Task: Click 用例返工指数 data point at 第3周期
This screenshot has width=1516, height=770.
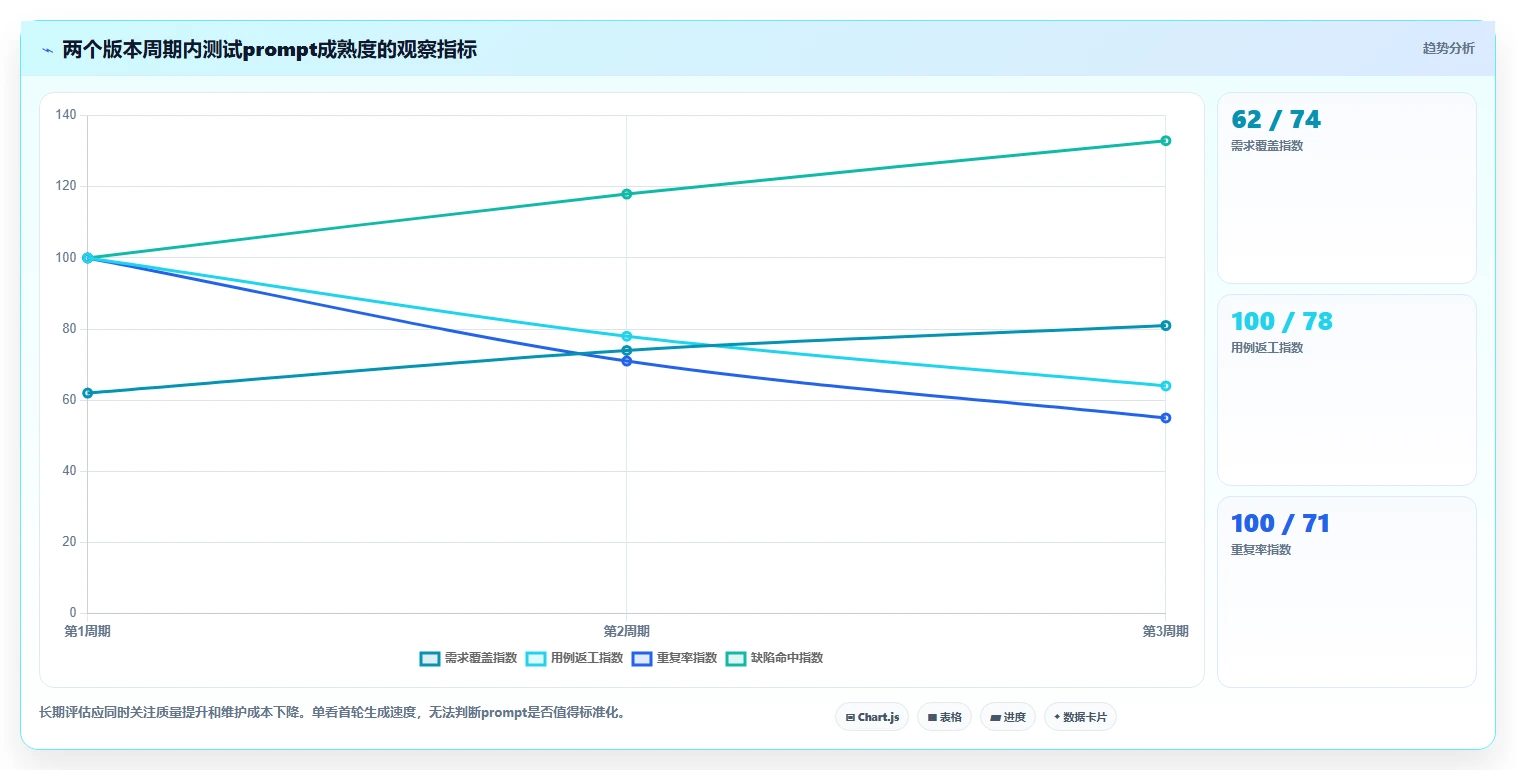Action: tap(1165, 386)
